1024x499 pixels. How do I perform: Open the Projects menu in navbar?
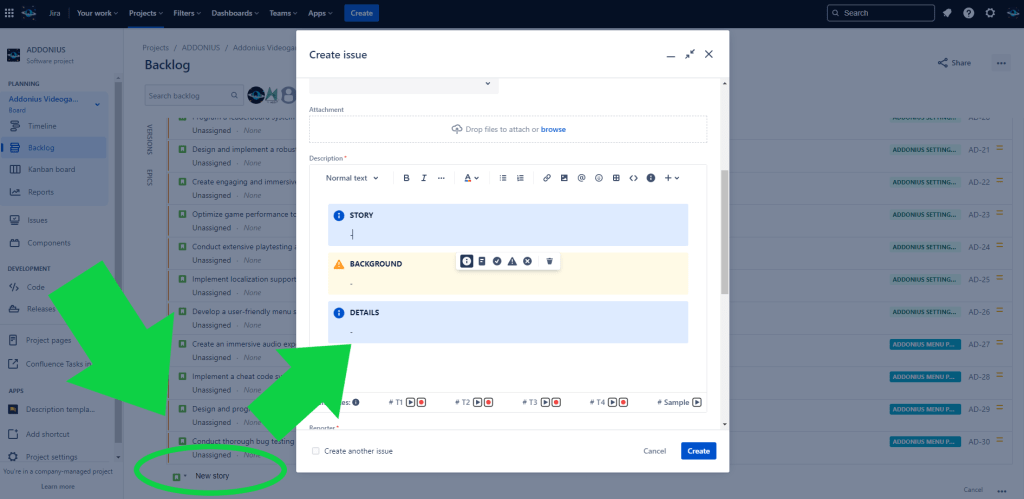(x=148, y=13)
